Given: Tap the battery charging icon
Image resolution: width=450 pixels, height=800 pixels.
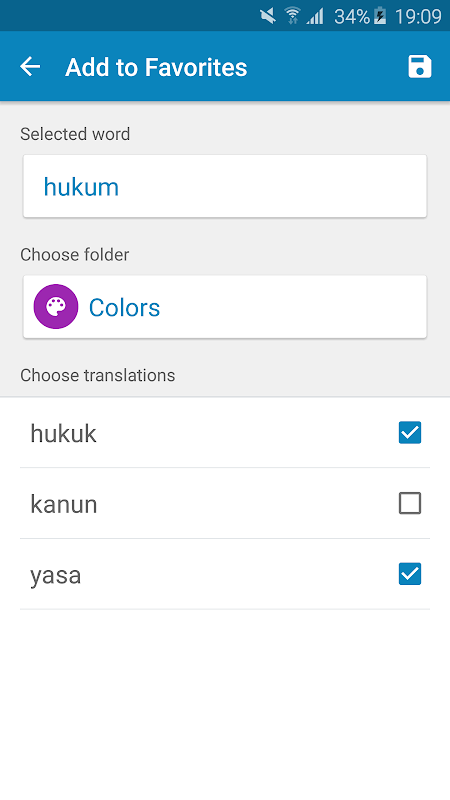Looking at the screenshot, I should 380,16.
